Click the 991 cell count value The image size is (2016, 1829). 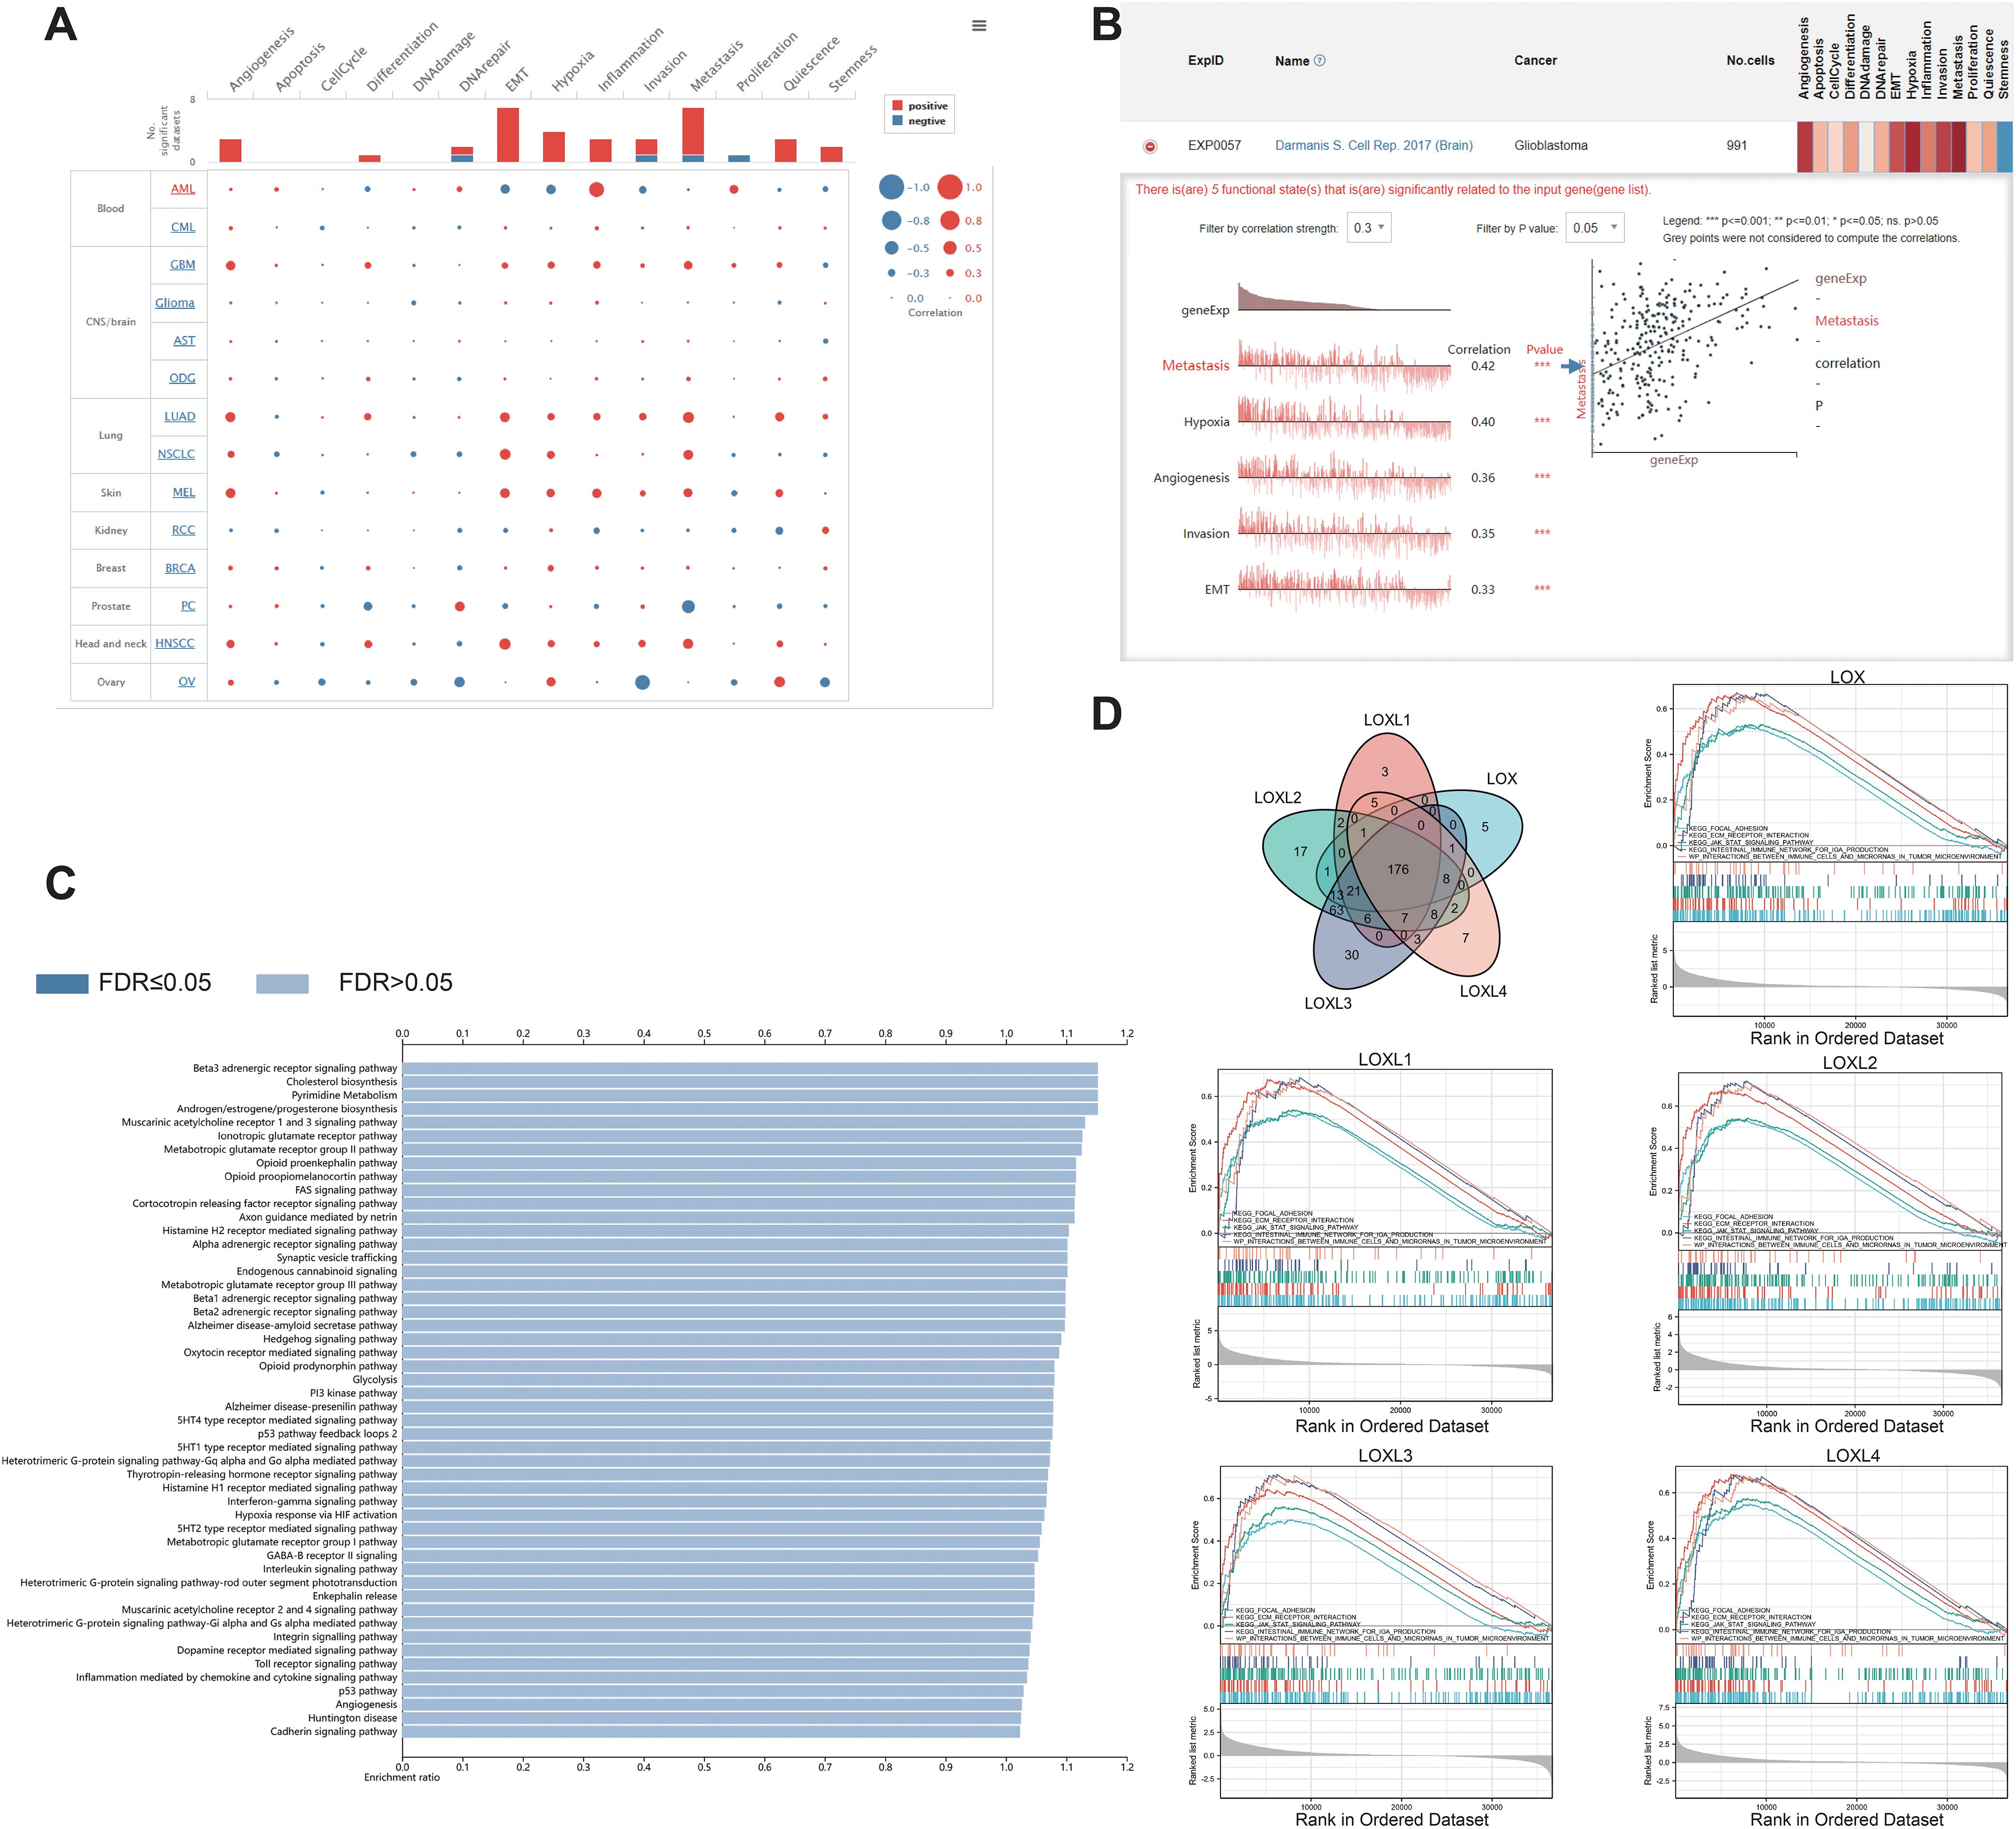[x=1737, y=145]
